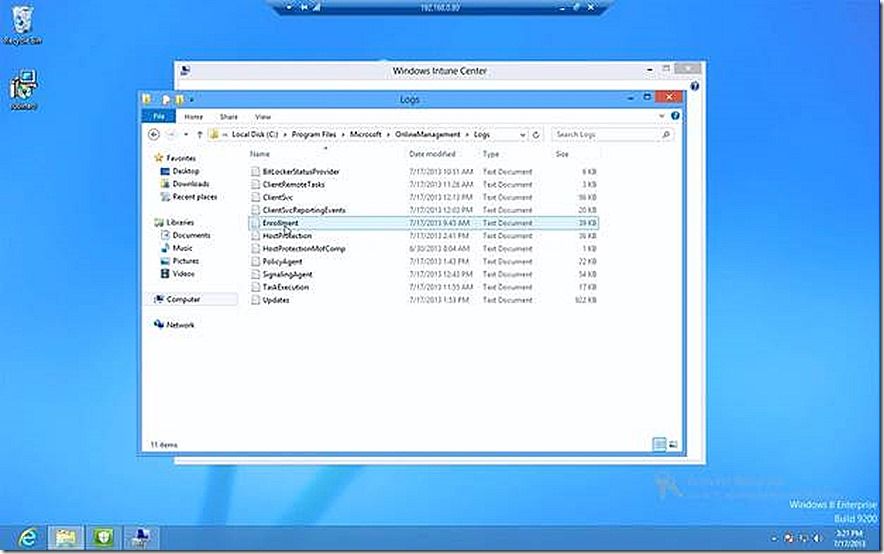
Task: Open Videos library in navigation pane
Action: coord(183,274)
